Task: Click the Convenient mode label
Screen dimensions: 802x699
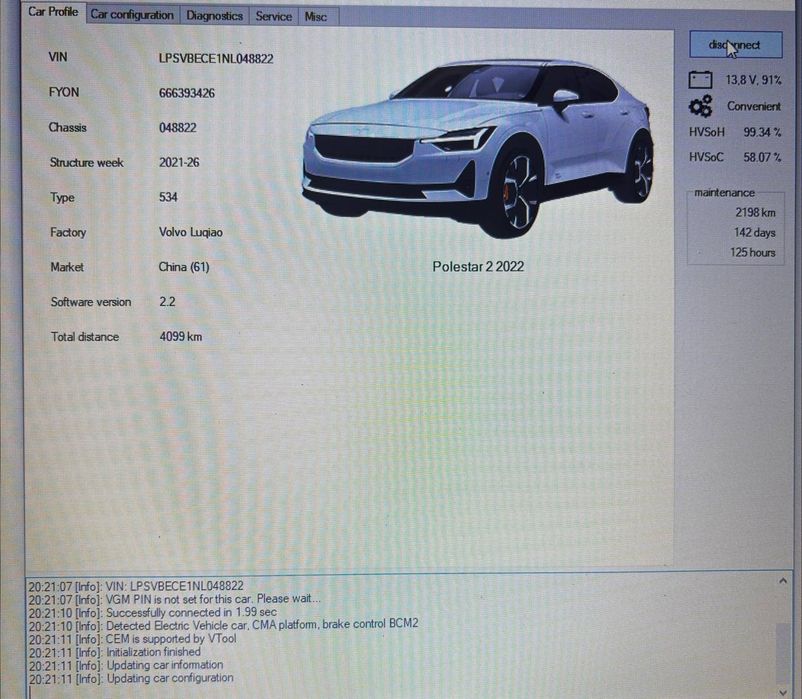Action: [x=754, y=106]
